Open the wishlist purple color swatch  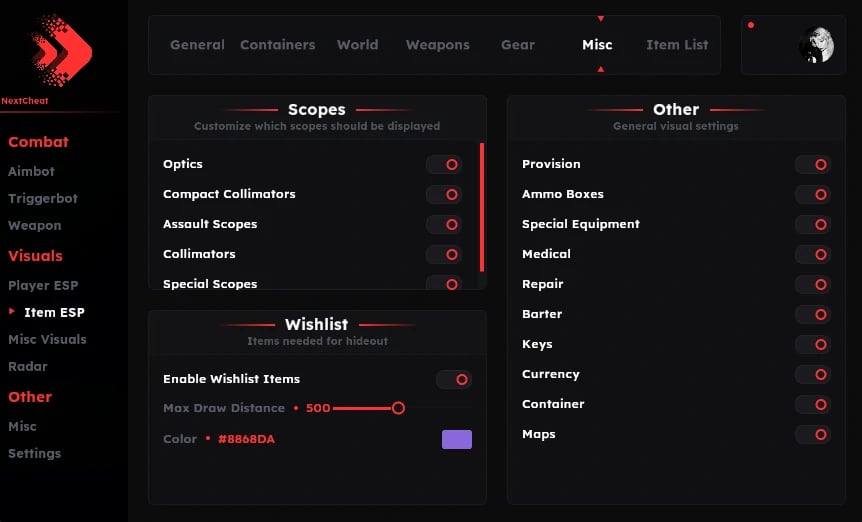(x=457, y=439)
